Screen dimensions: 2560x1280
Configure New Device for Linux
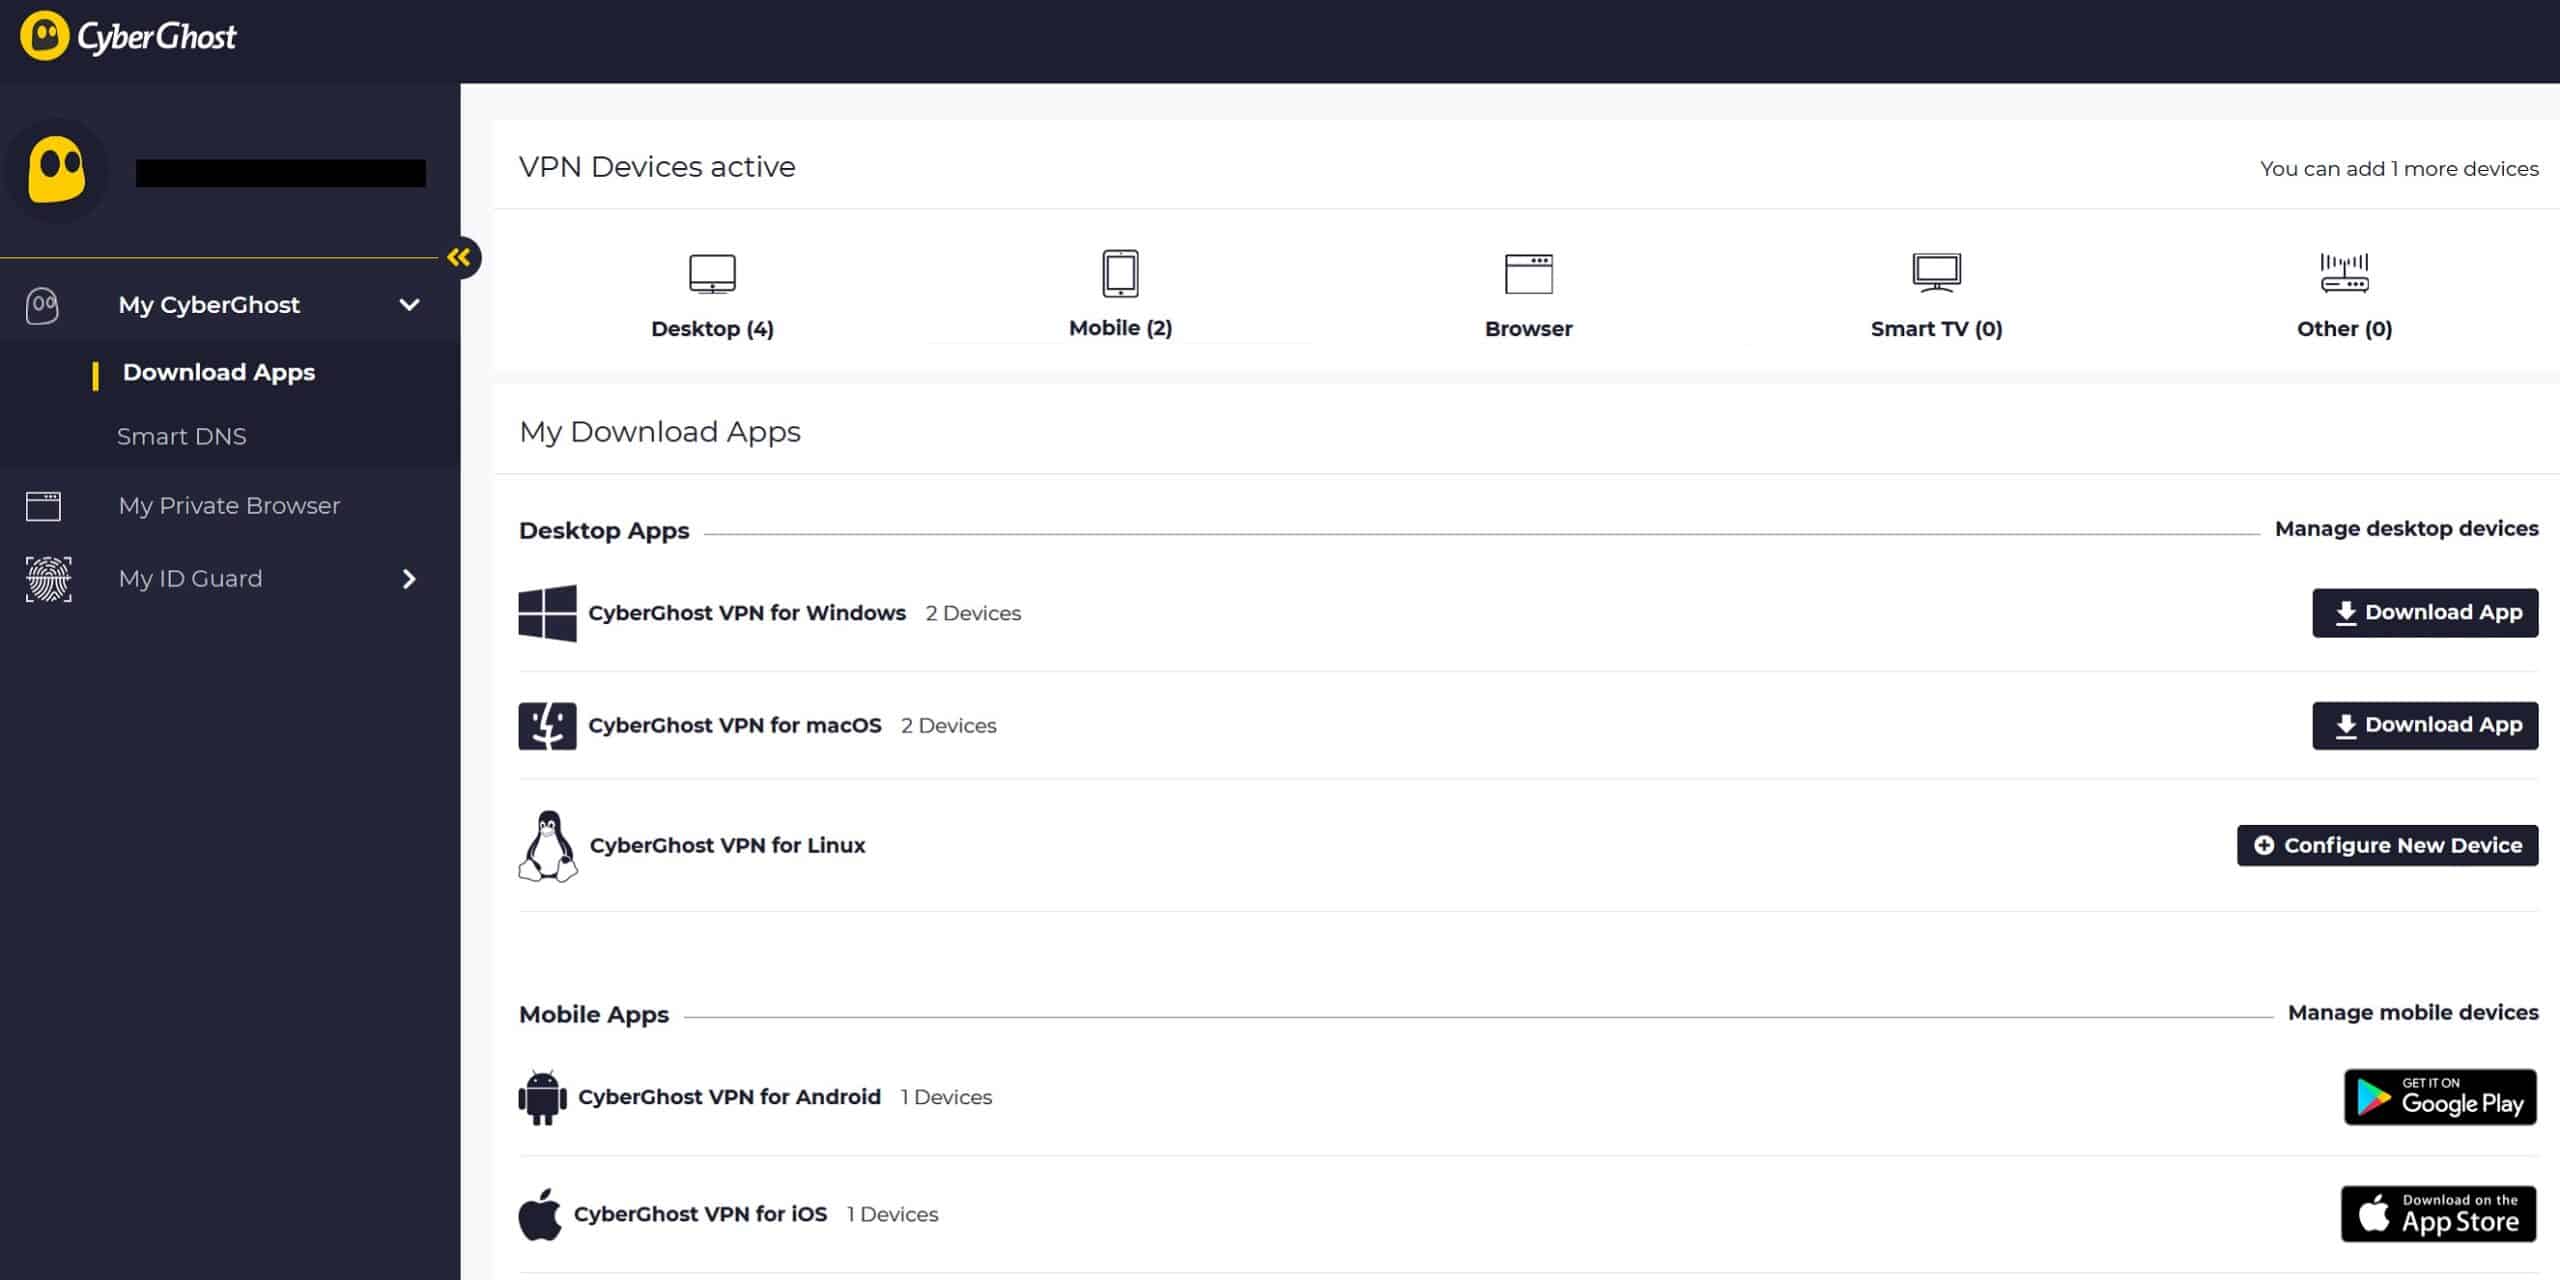tap(2387, 845)
